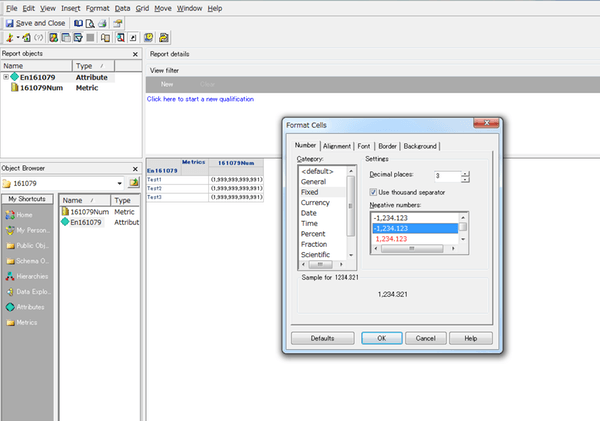600x421 pixels.
Task: Open the dropdown arrow beside the run icon
Action: coord(18,38)
